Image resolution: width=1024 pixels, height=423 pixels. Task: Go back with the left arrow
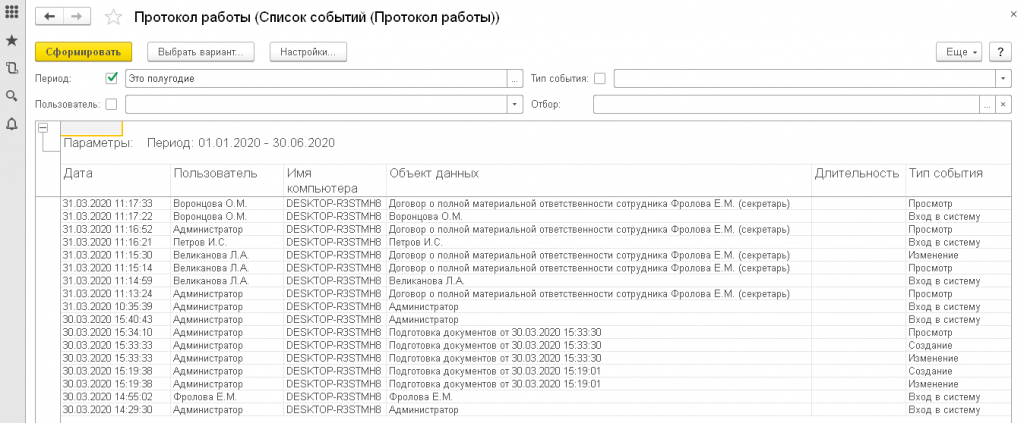pos(50,18)
